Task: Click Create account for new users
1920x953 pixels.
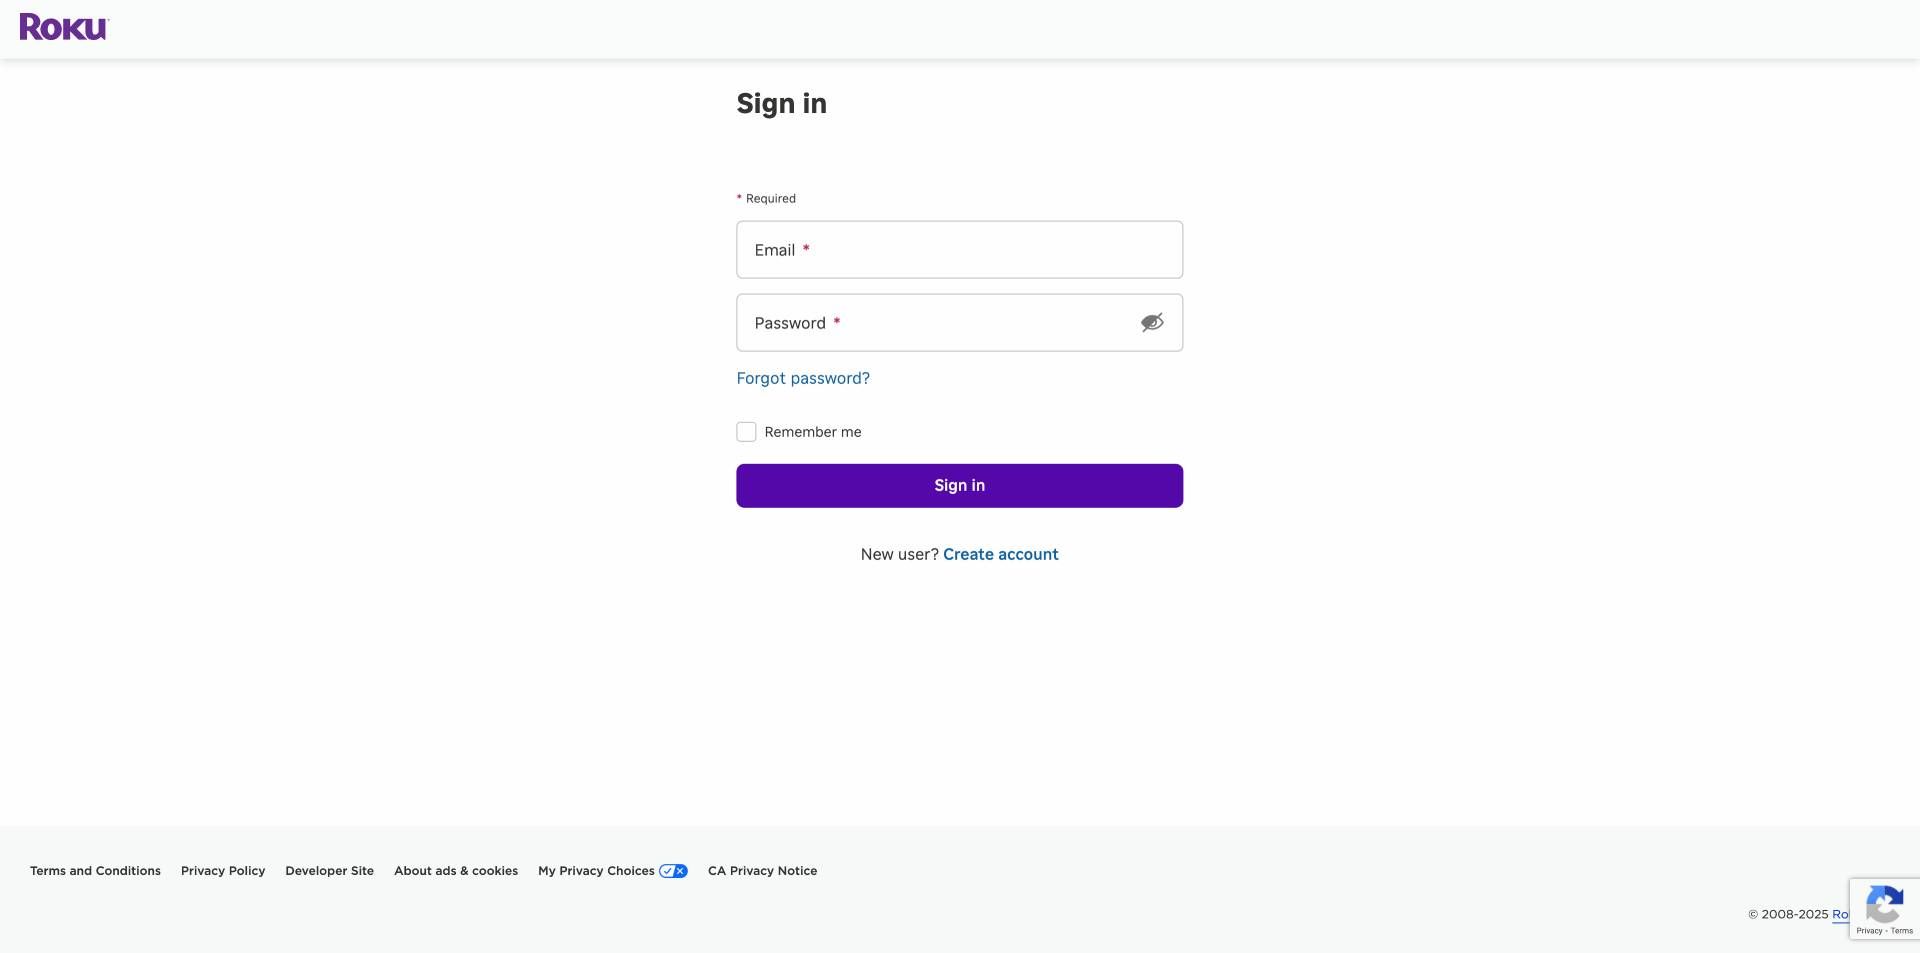Action: (1000, 554)
